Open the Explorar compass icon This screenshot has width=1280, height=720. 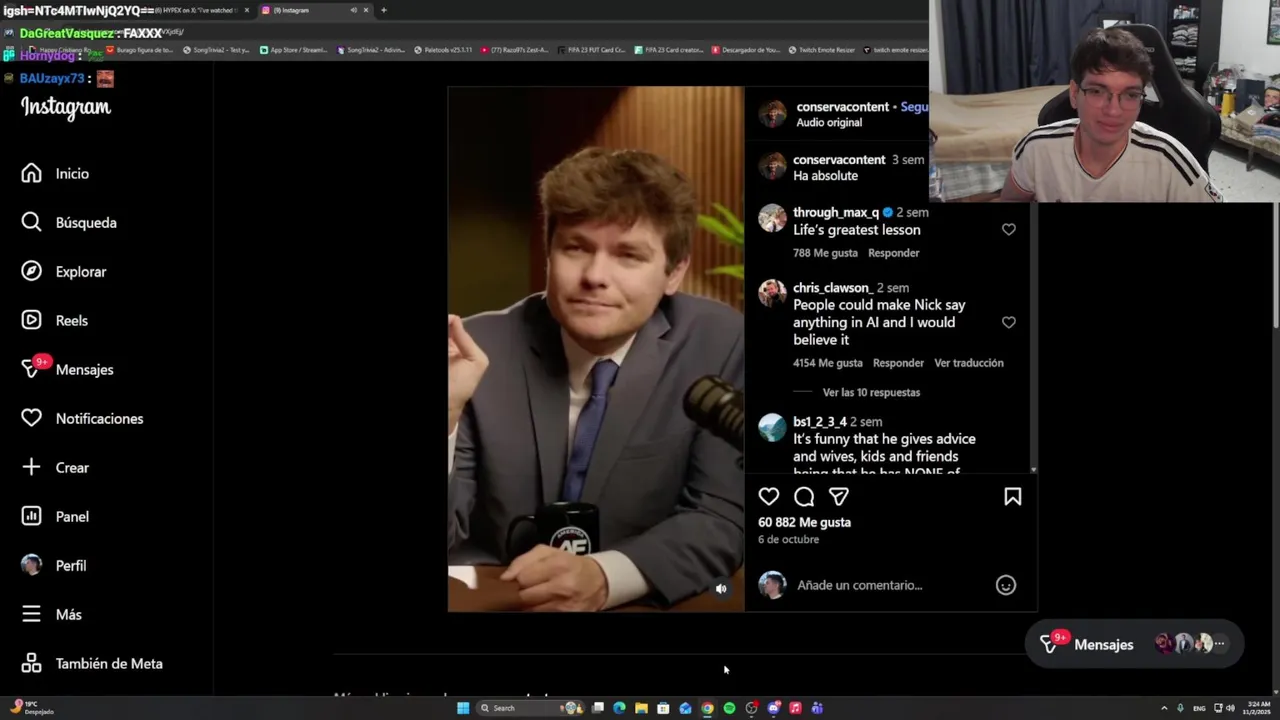(x=32, y=272)
